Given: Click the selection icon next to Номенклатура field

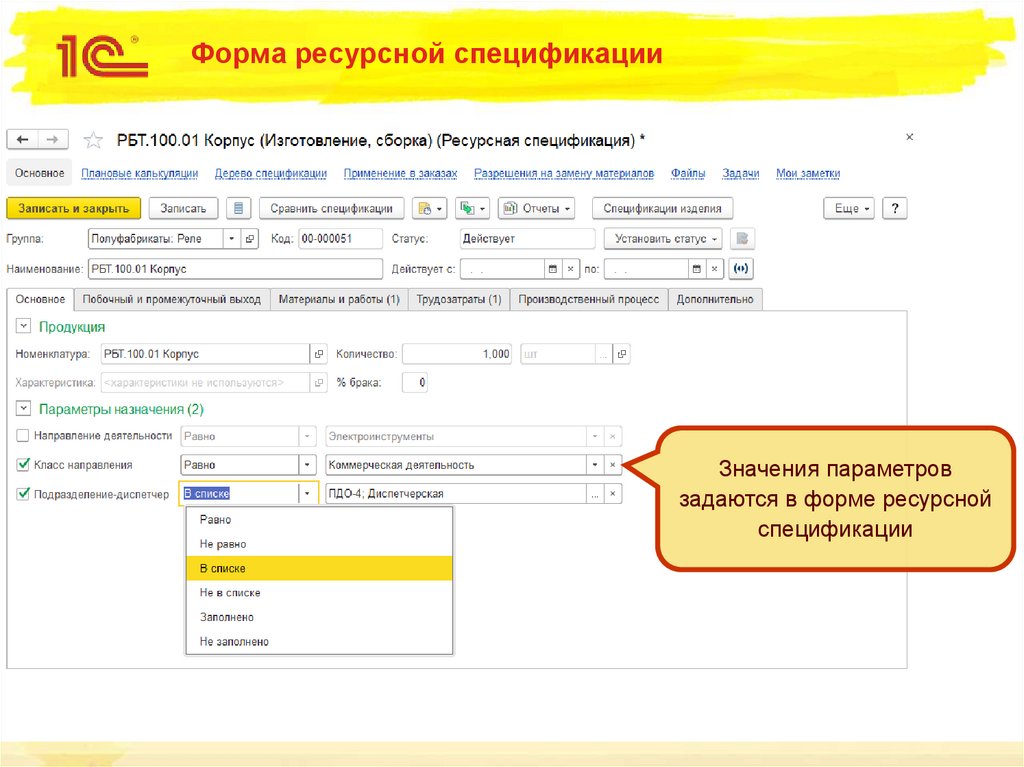Looking at the screenshot, I should click(x=317, y=354).
